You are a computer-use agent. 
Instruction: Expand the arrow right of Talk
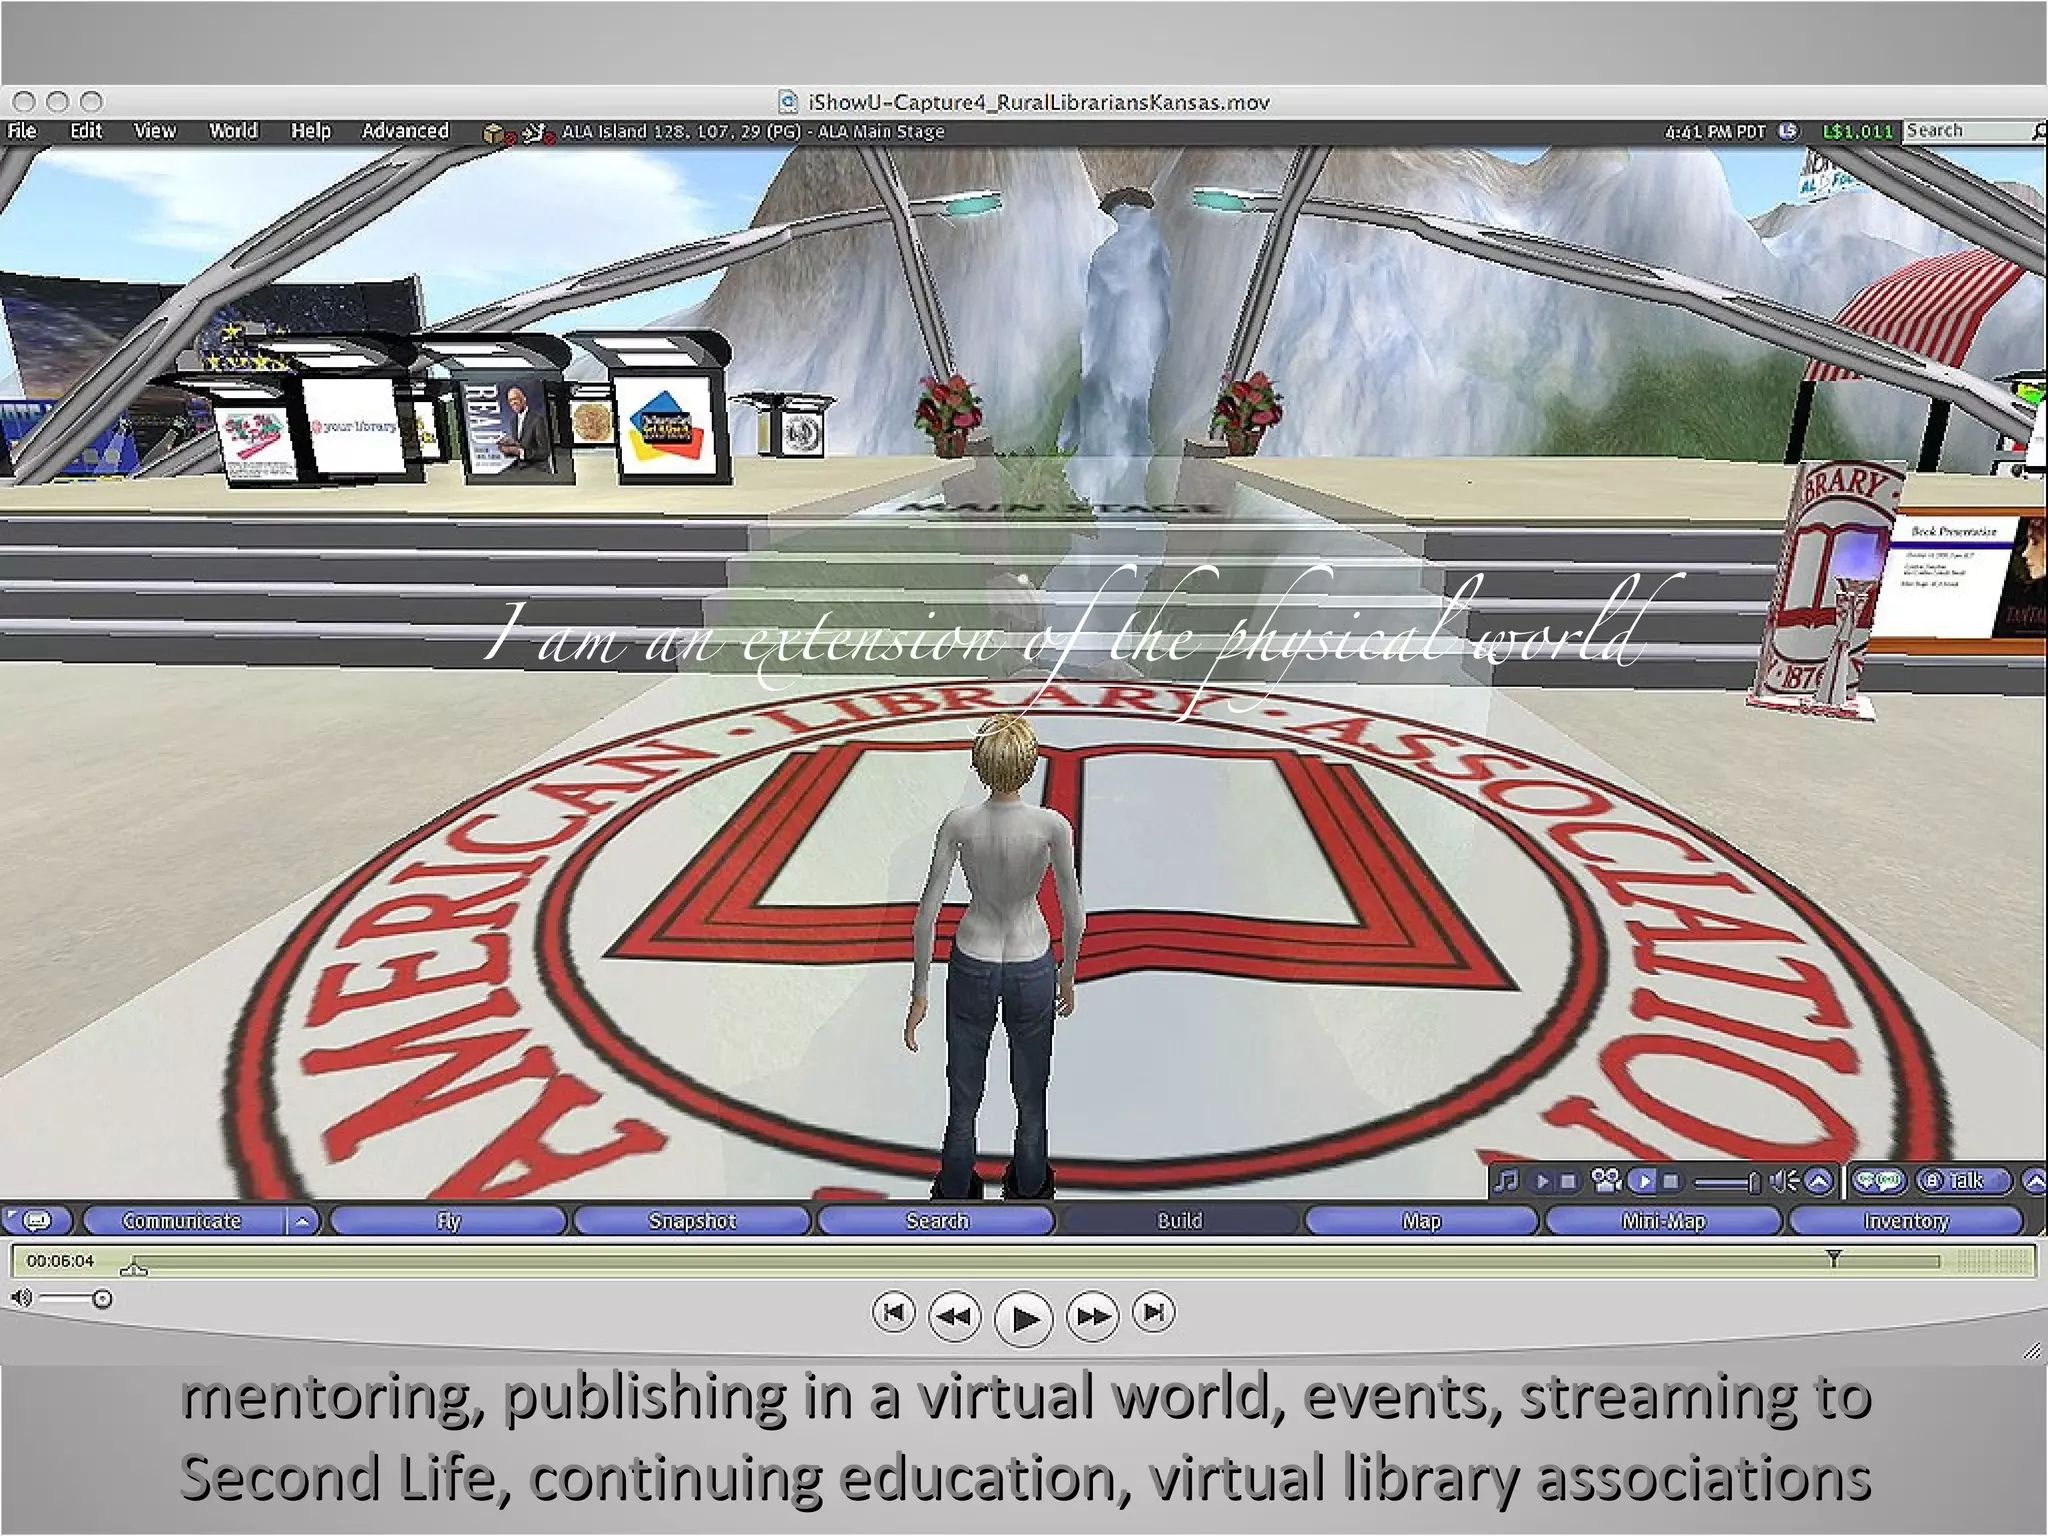[2034, 1181]
